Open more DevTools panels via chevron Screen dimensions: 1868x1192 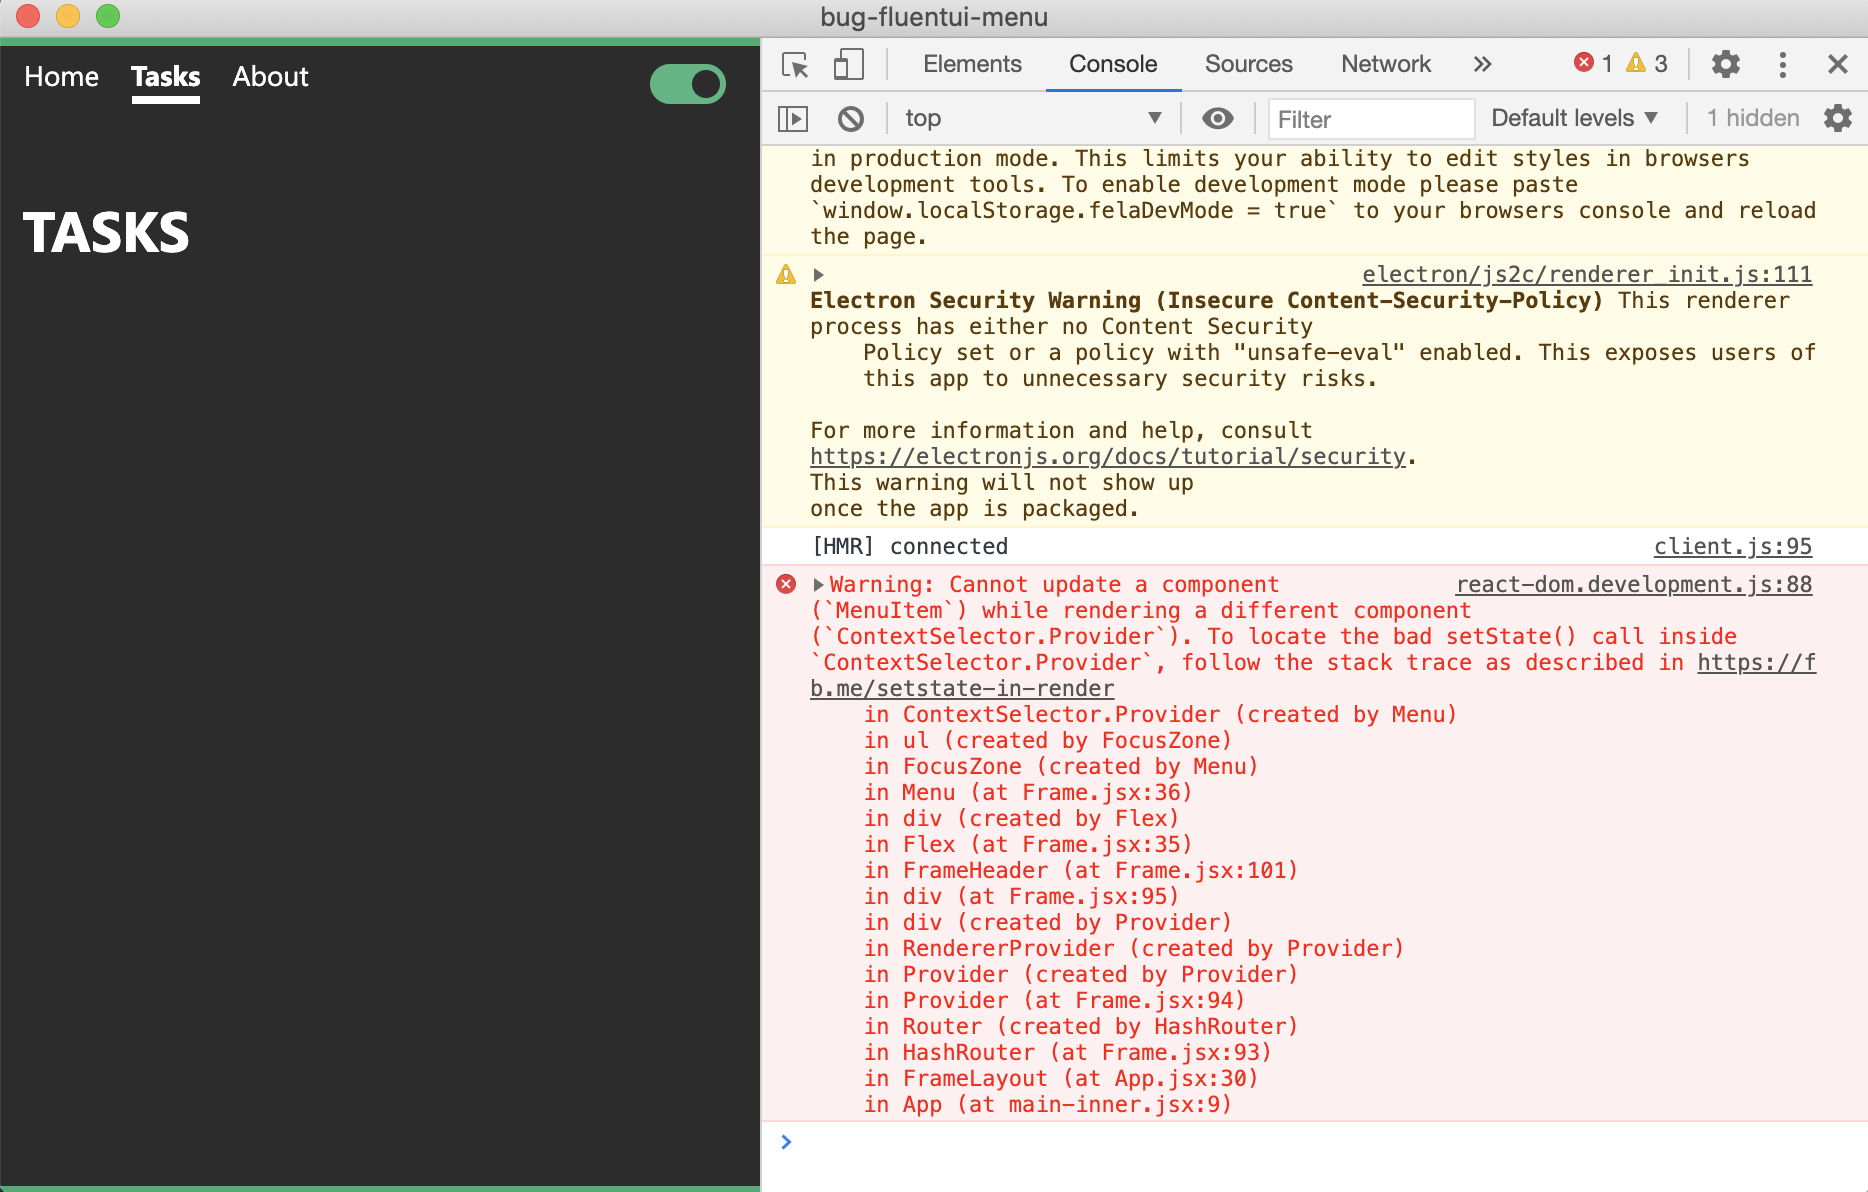(x=1482, y=63)
